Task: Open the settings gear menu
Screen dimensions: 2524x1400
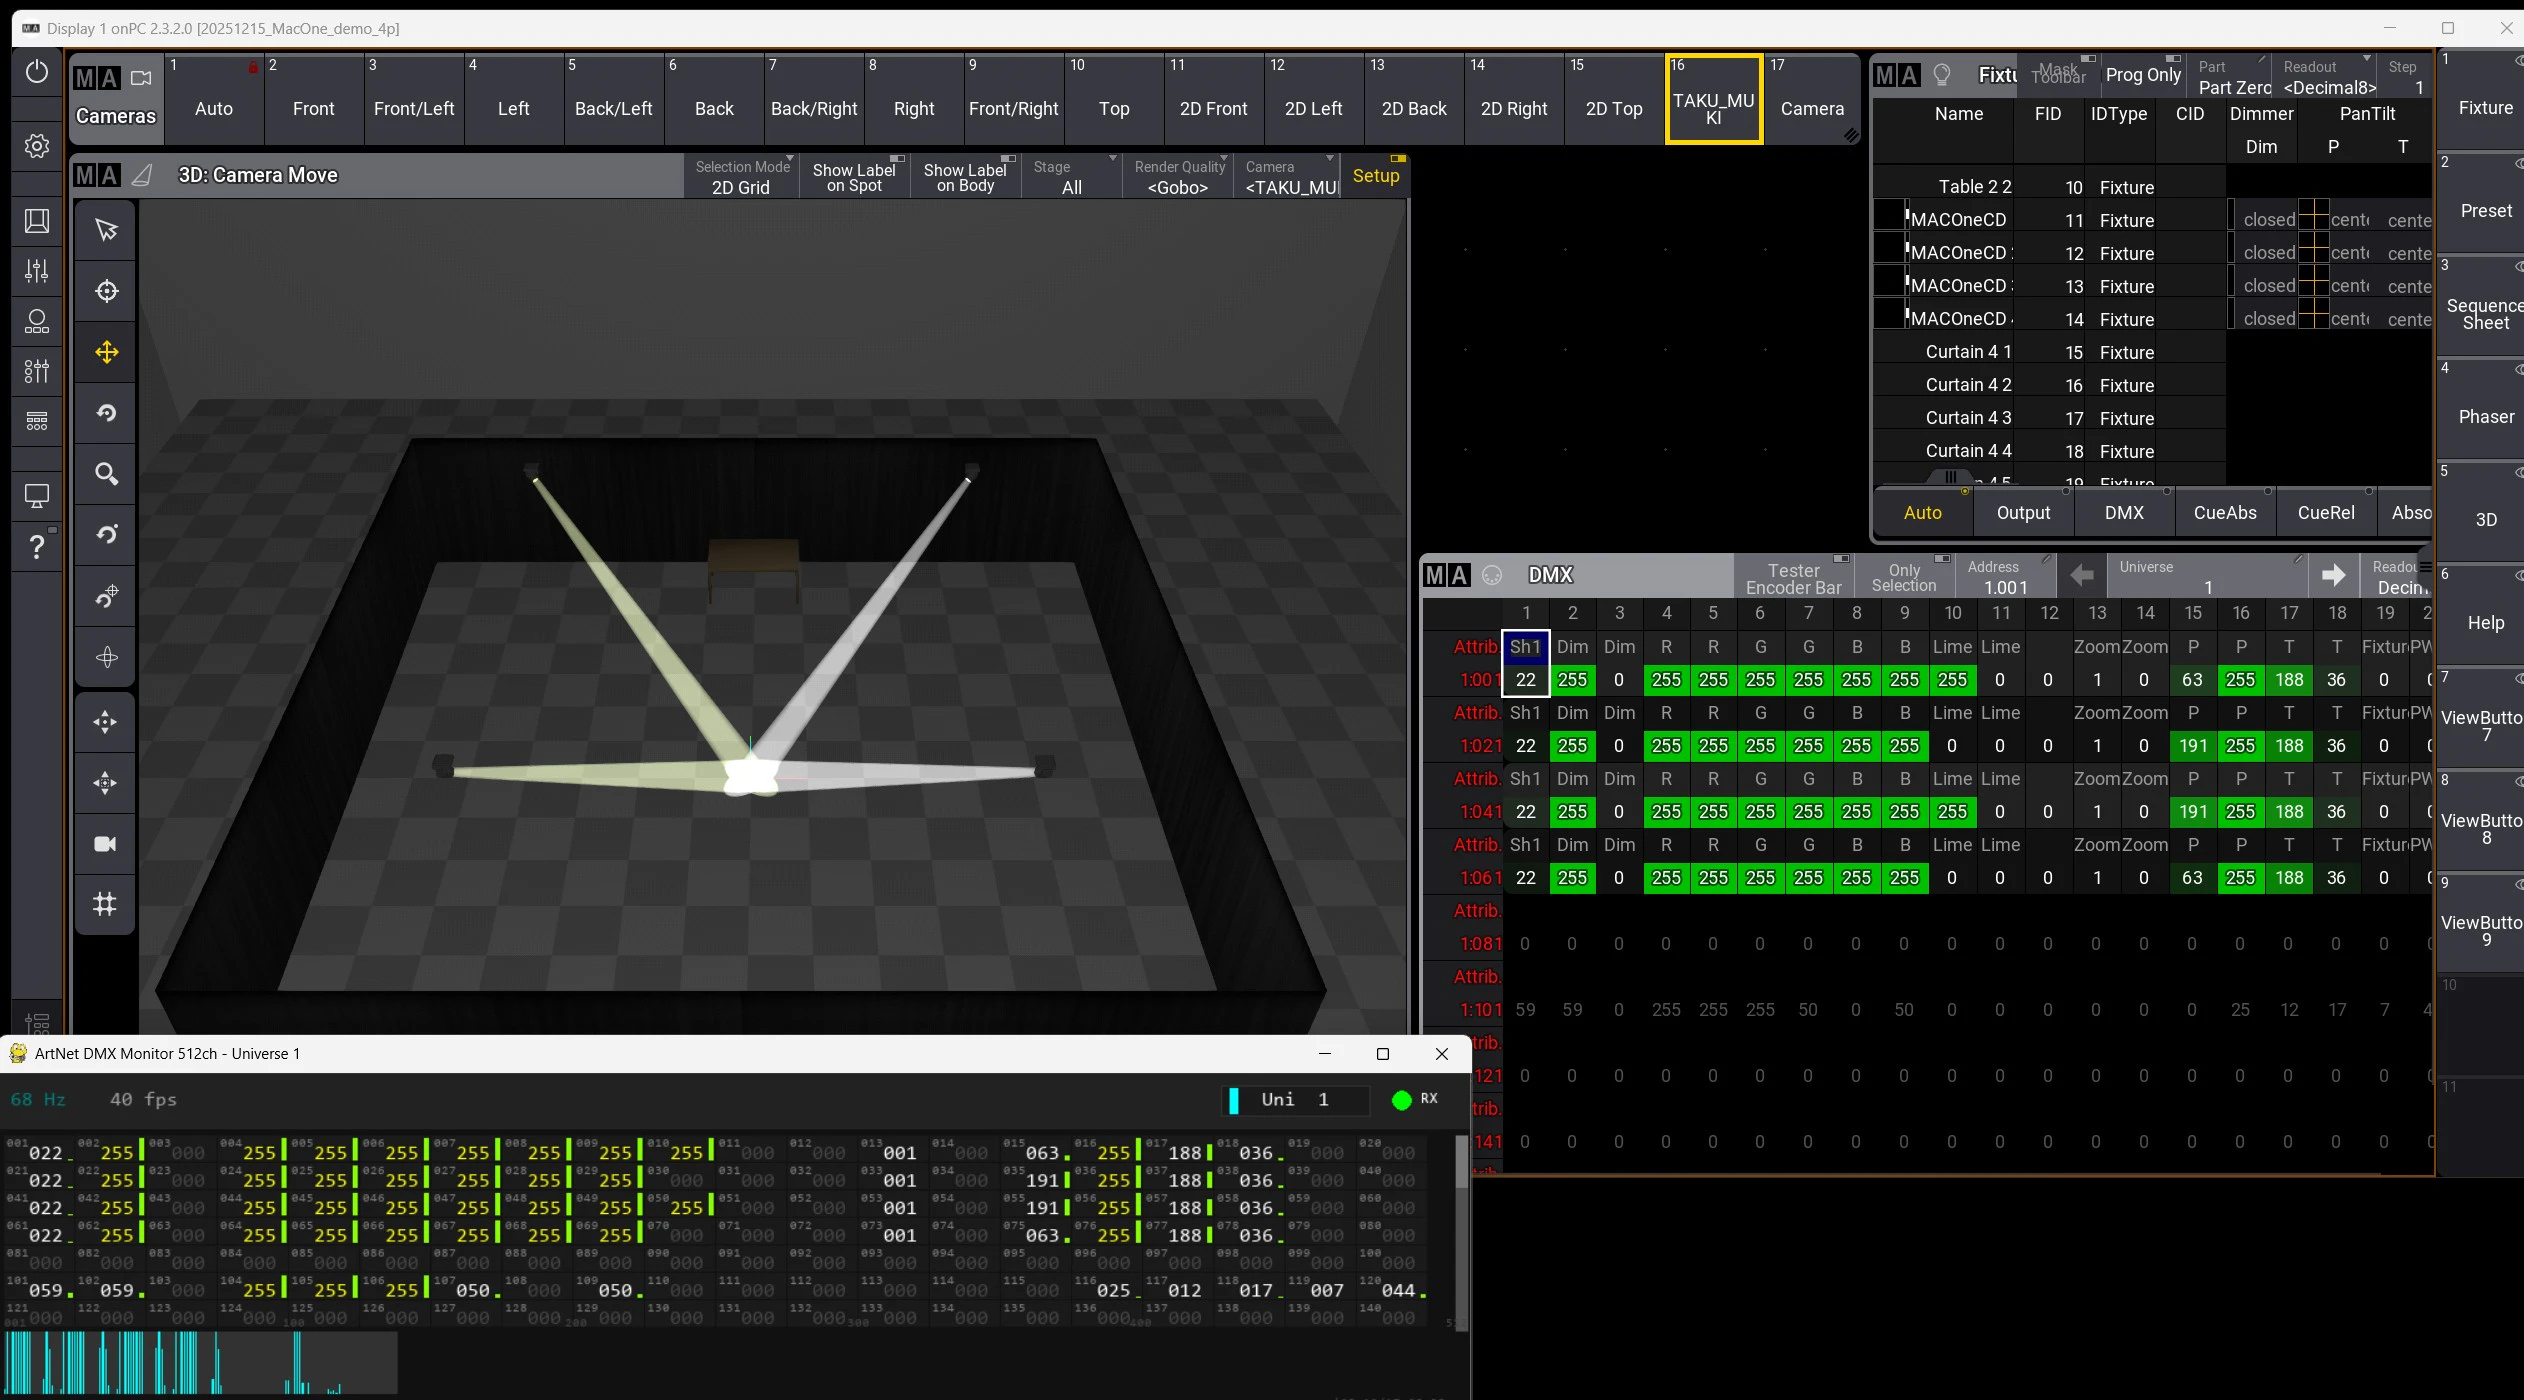Action: [x=37, y=146]
